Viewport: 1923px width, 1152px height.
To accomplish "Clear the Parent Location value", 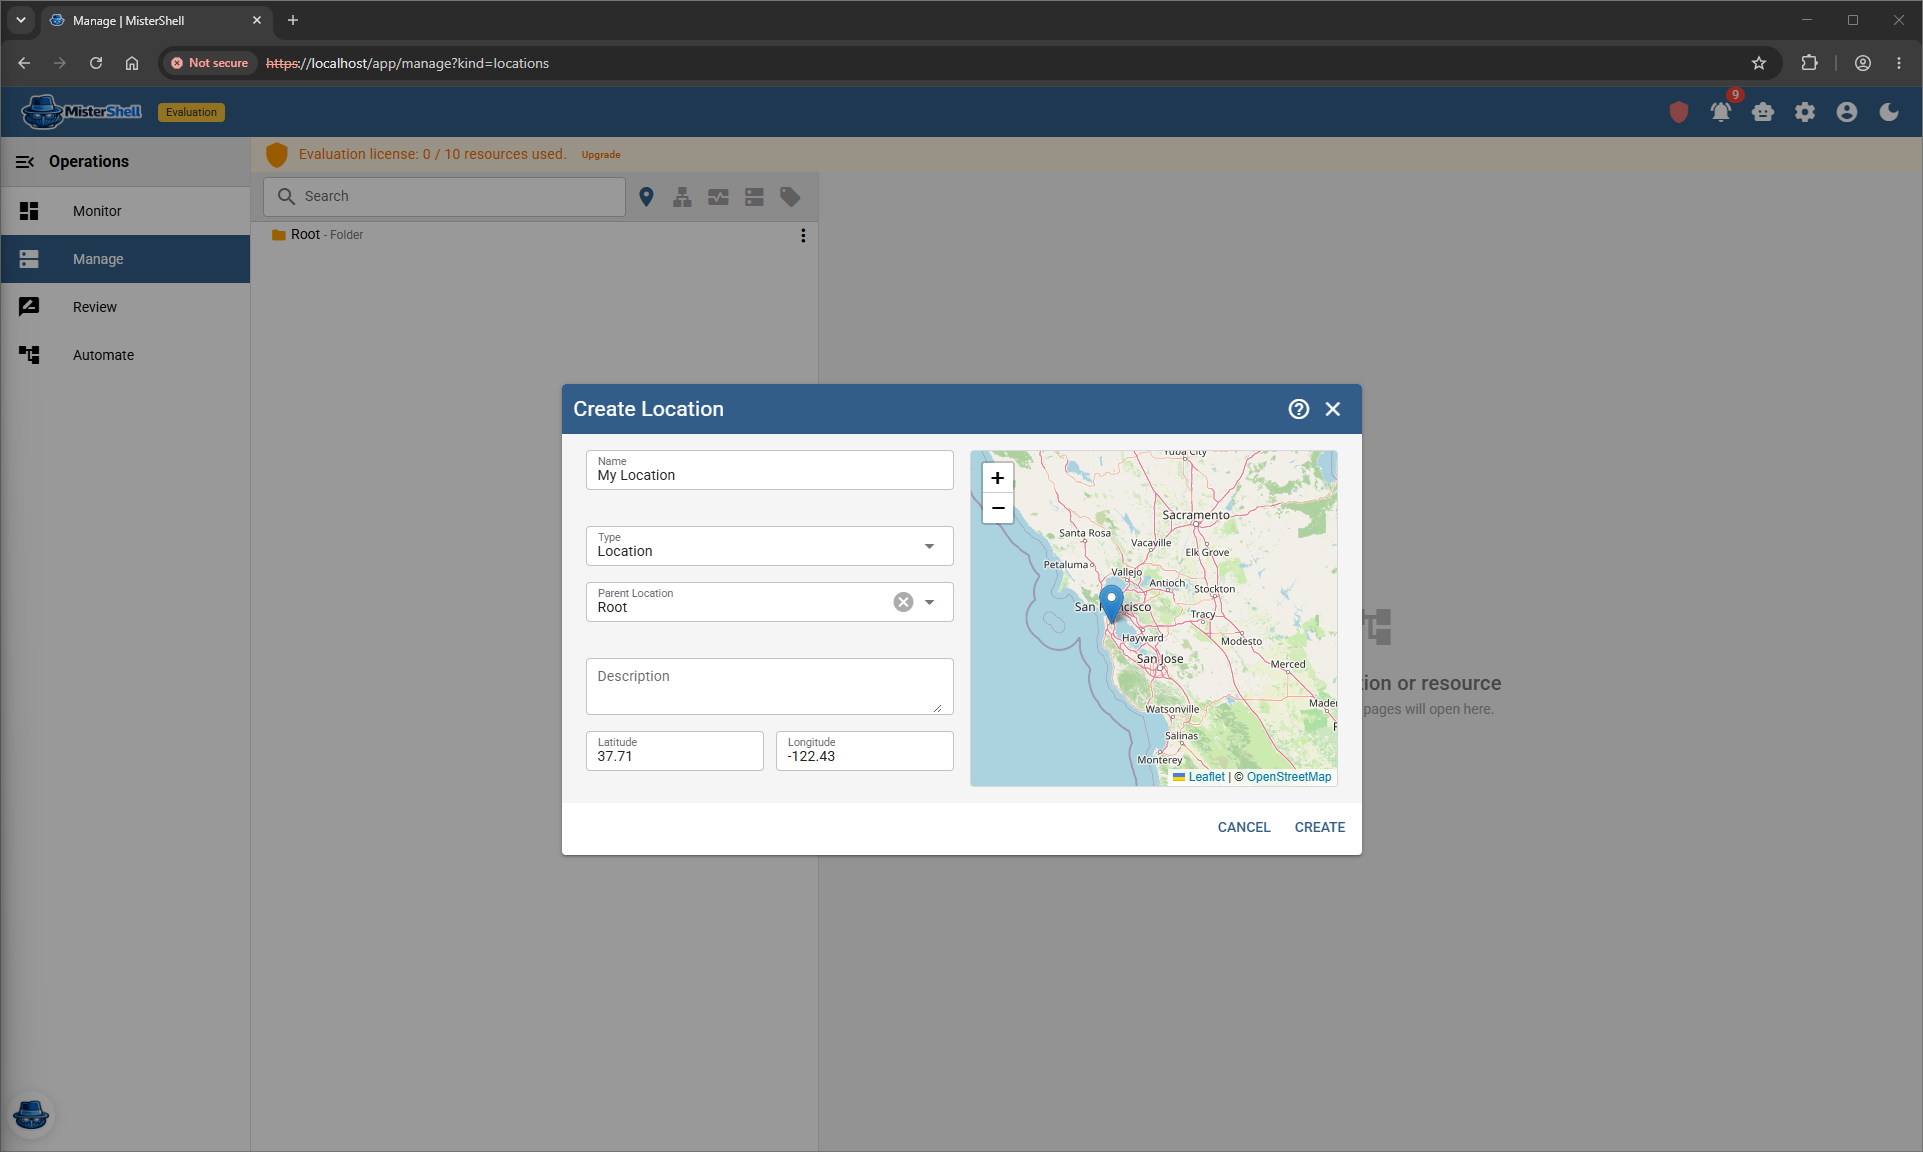I will pos(903,602).
